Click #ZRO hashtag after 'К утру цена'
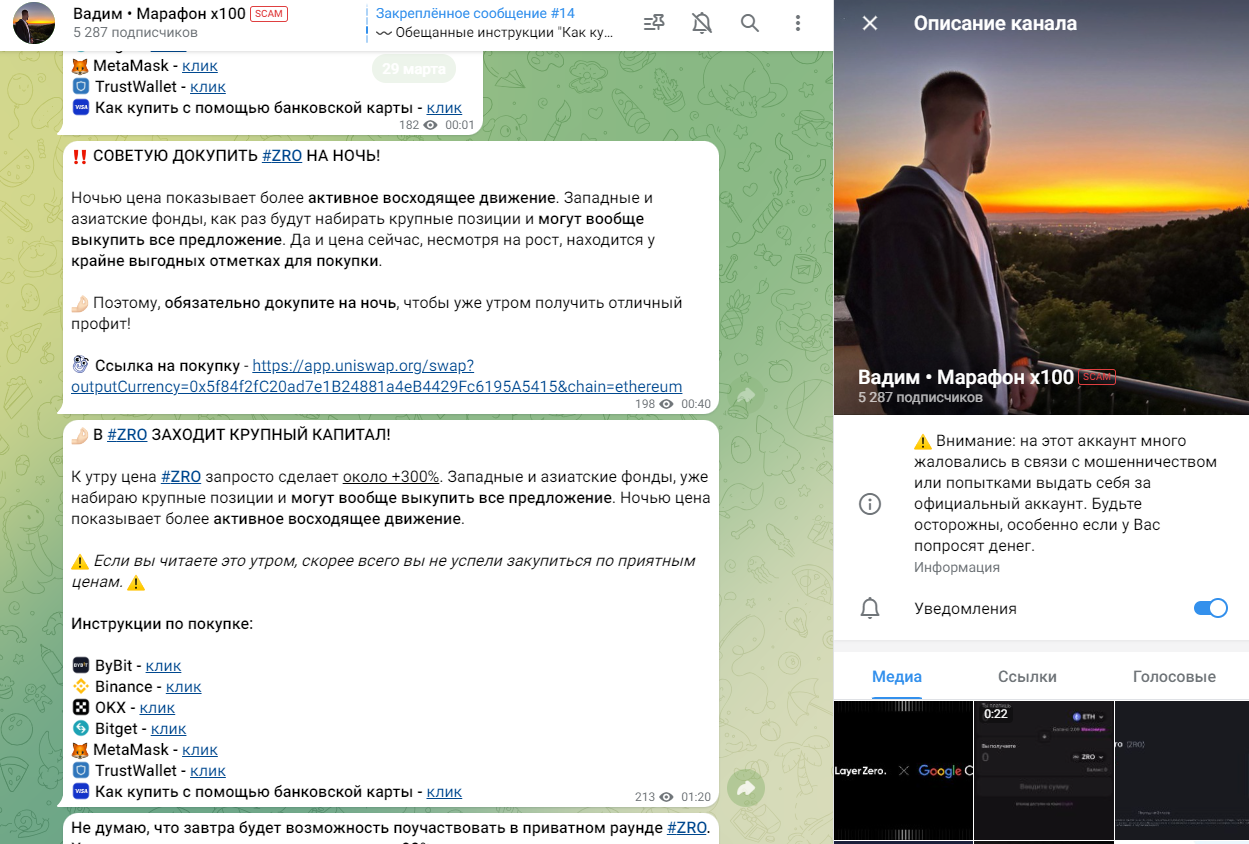1249x844 pixels. [x=181, y=477]
